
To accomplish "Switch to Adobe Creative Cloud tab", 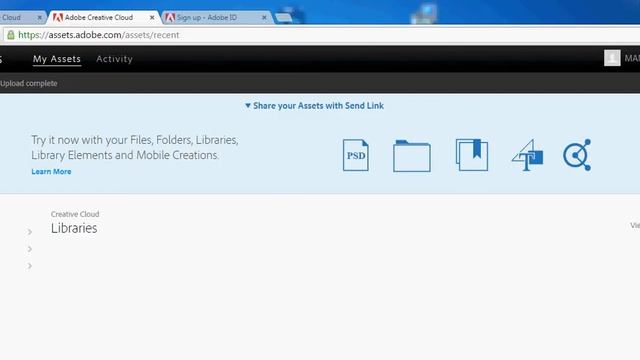I will pos(103,18).
